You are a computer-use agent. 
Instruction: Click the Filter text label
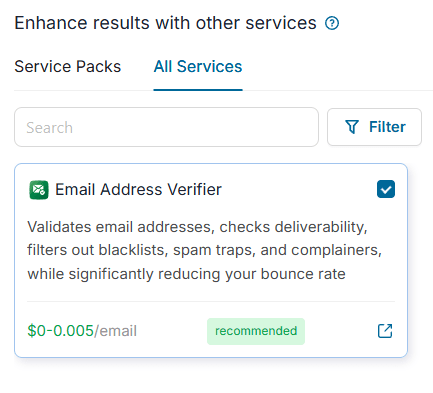coord(387,127)
